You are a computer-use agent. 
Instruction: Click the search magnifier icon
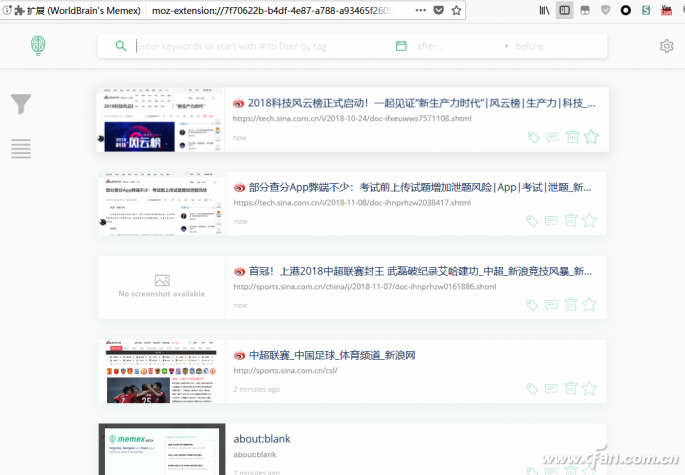[121, 46]
